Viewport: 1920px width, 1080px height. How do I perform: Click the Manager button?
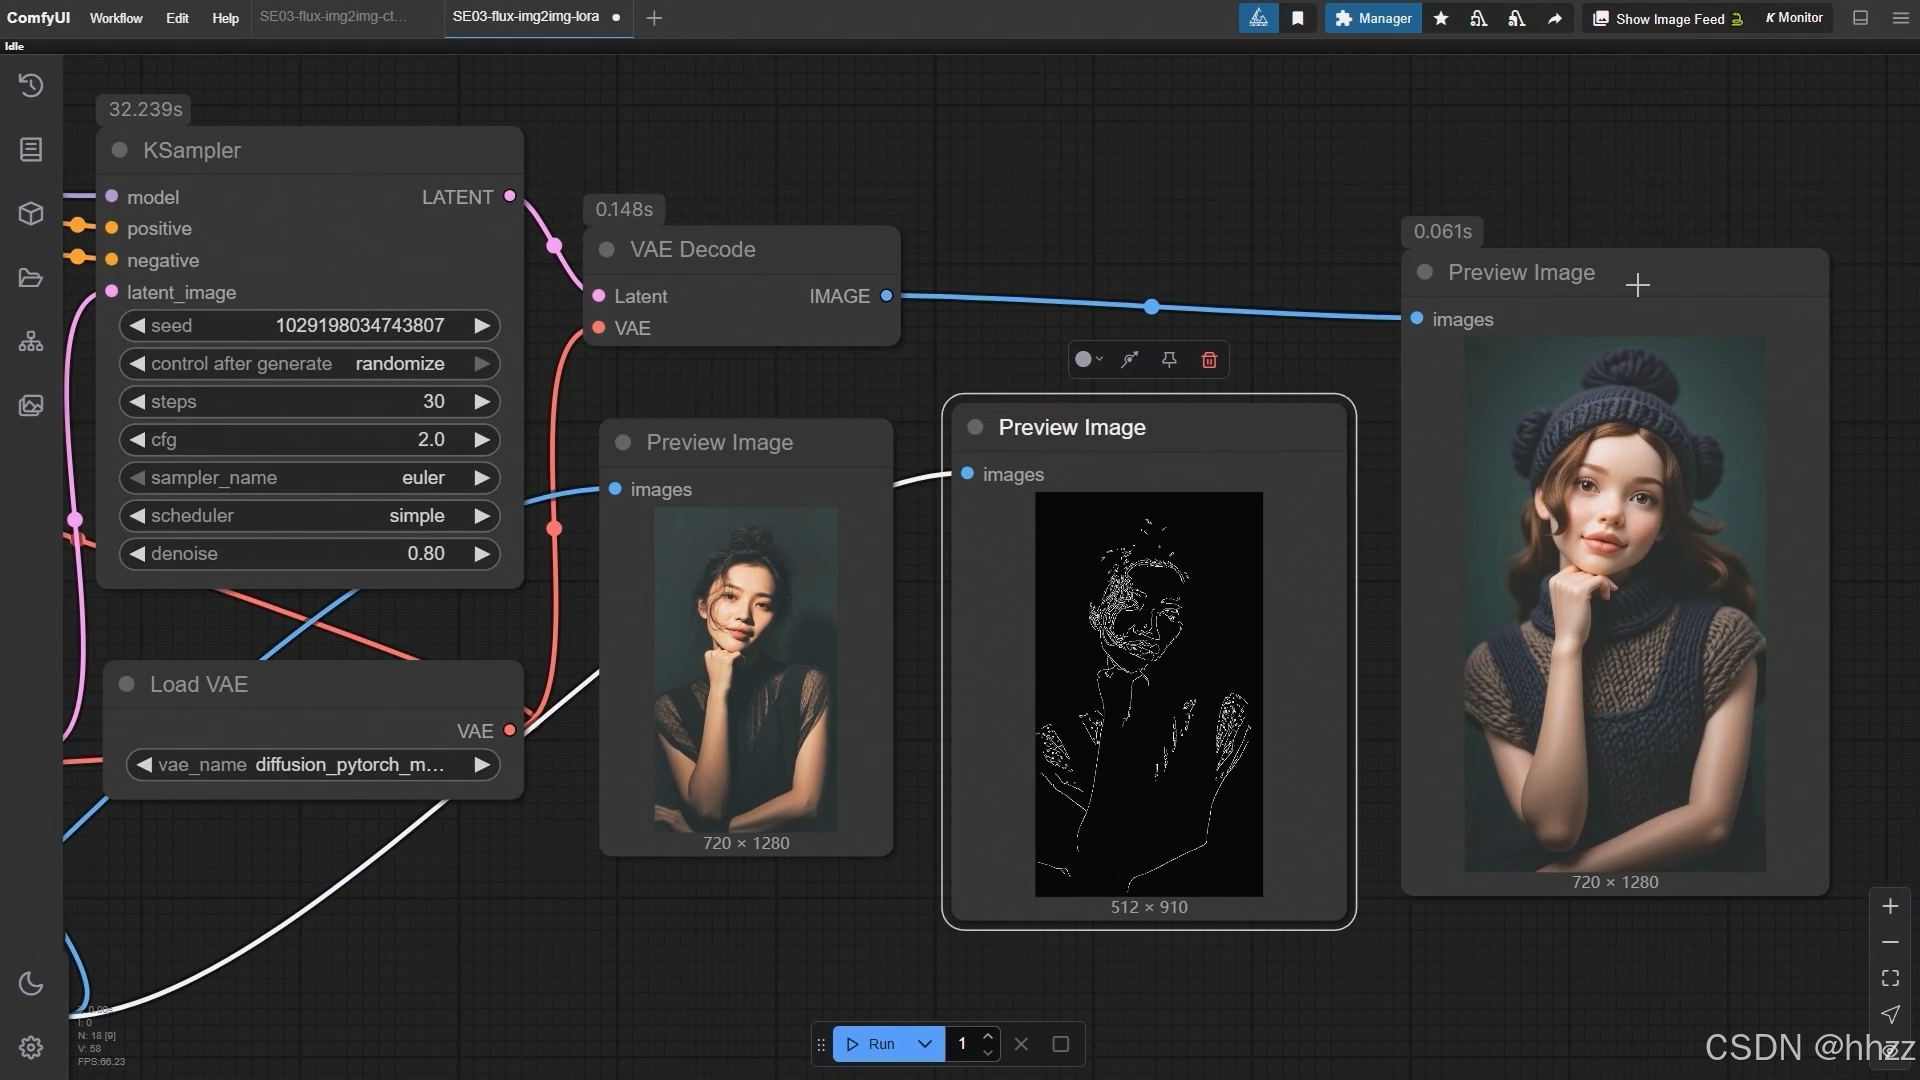(1373, 18)
